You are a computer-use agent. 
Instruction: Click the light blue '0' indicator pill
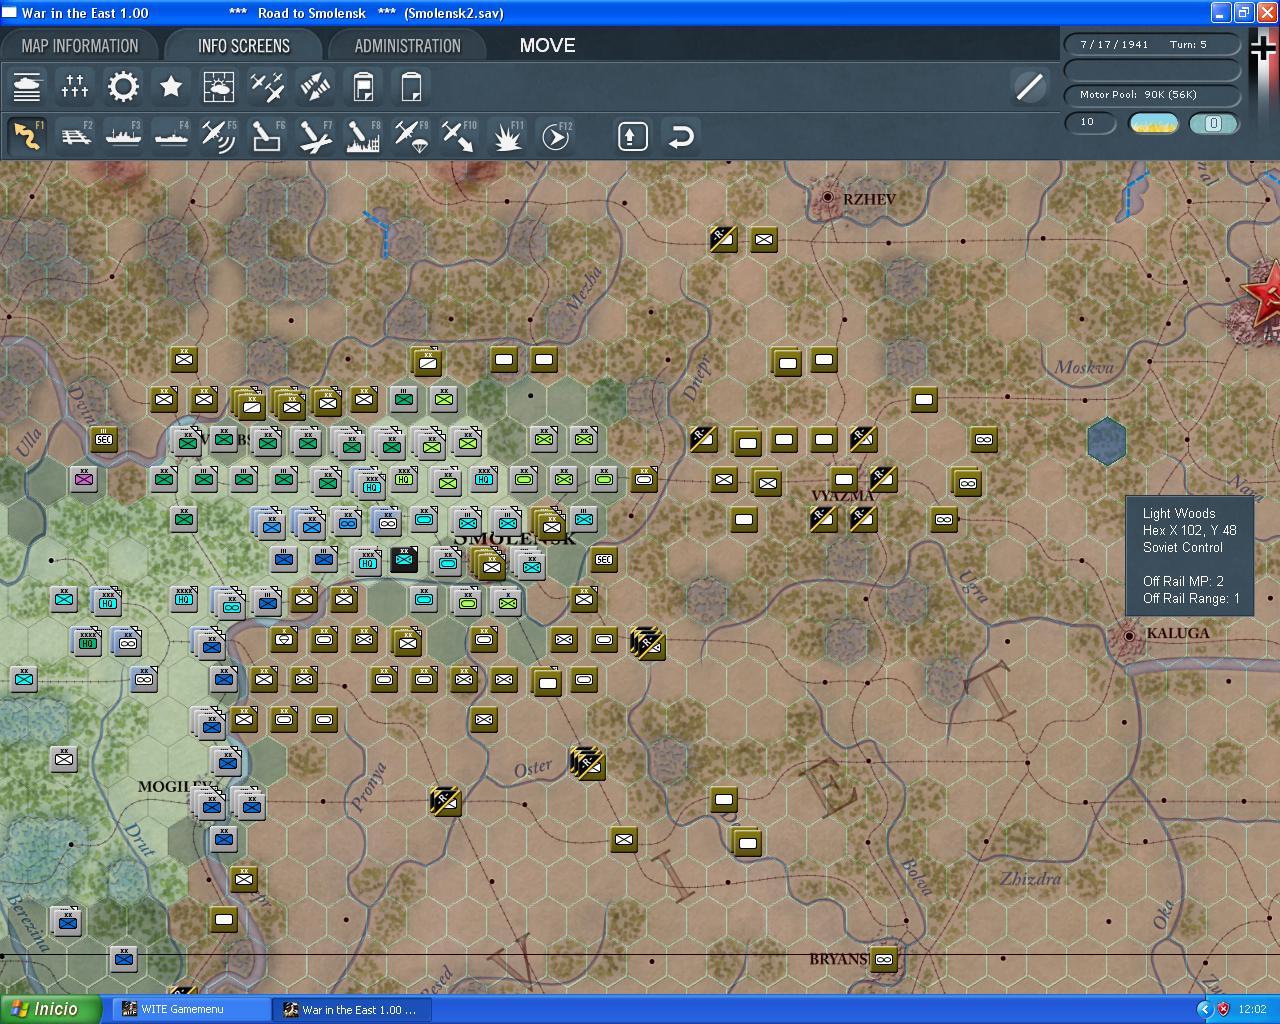pos(1214,123)
